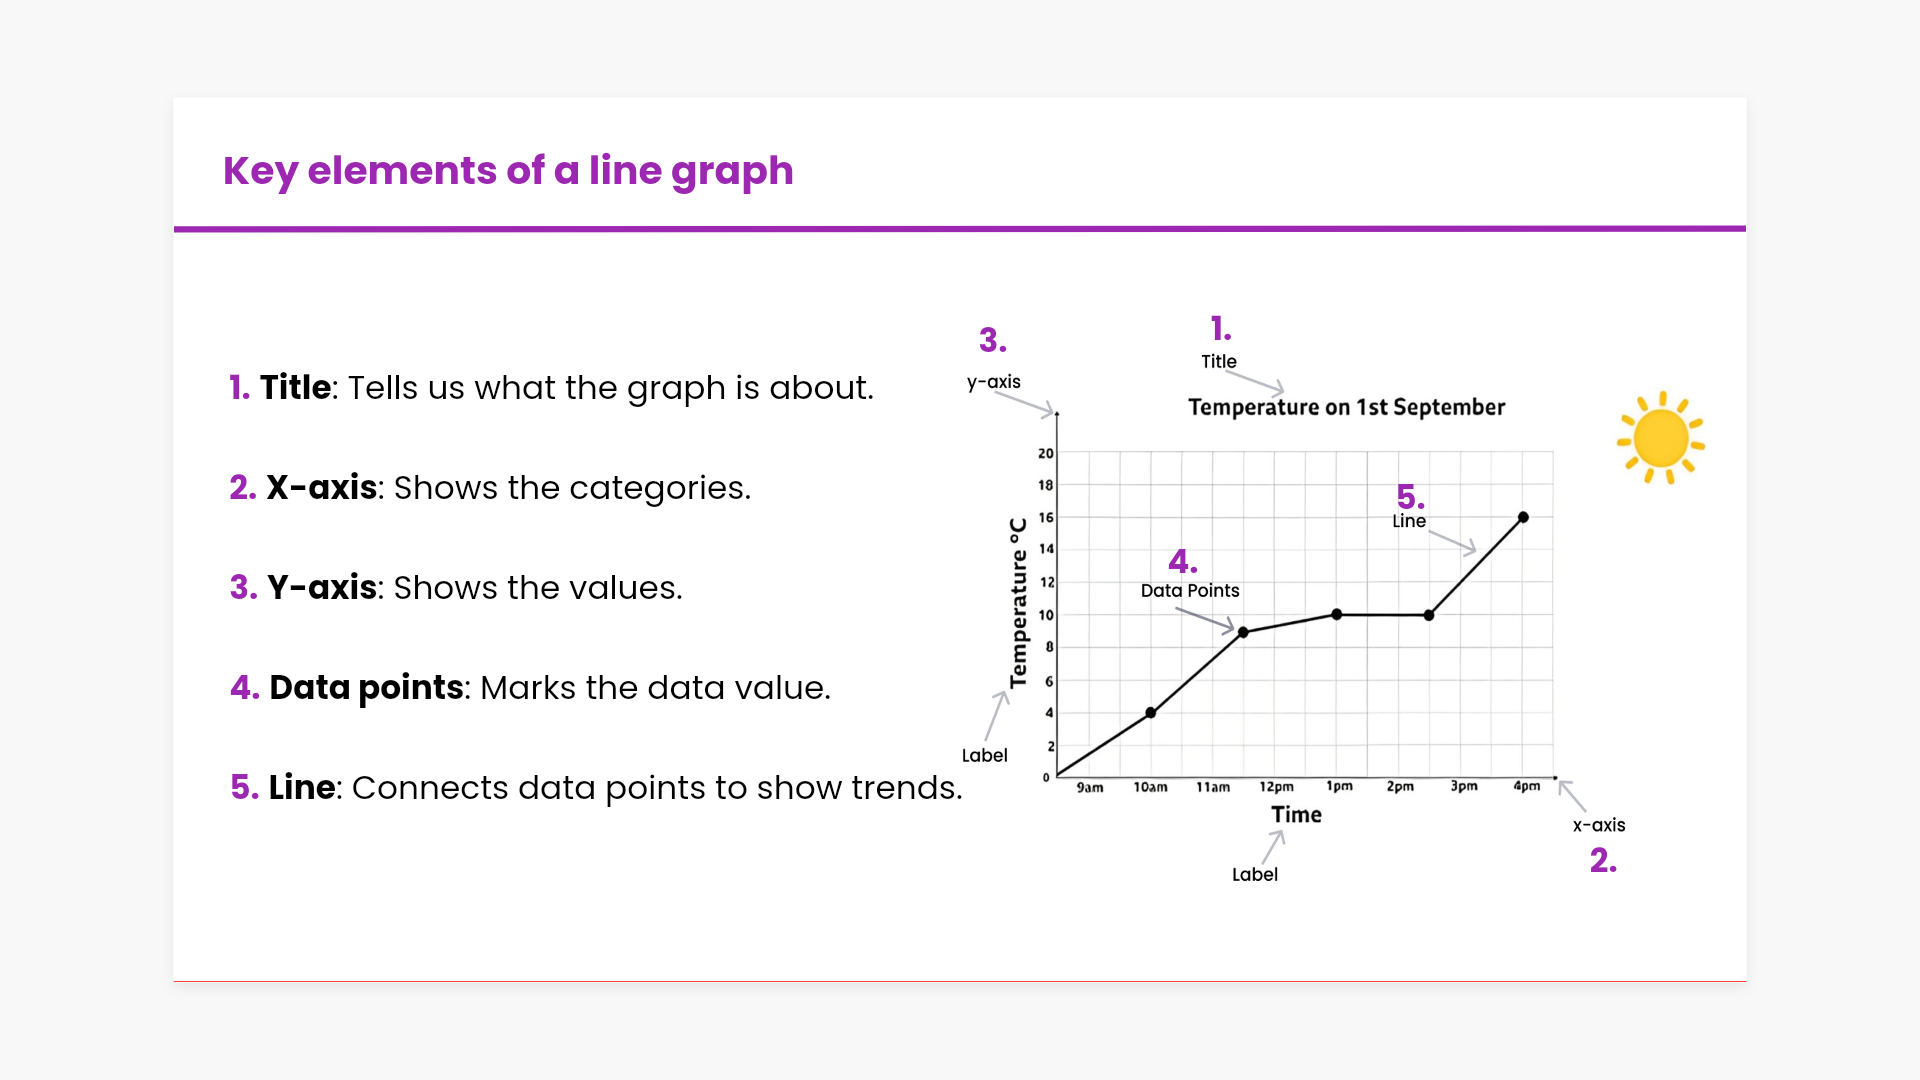Select the 'Data Points' annotation on the graph
Viewport: 1920px width, 1080px height.
click(x=1190, y=591)
